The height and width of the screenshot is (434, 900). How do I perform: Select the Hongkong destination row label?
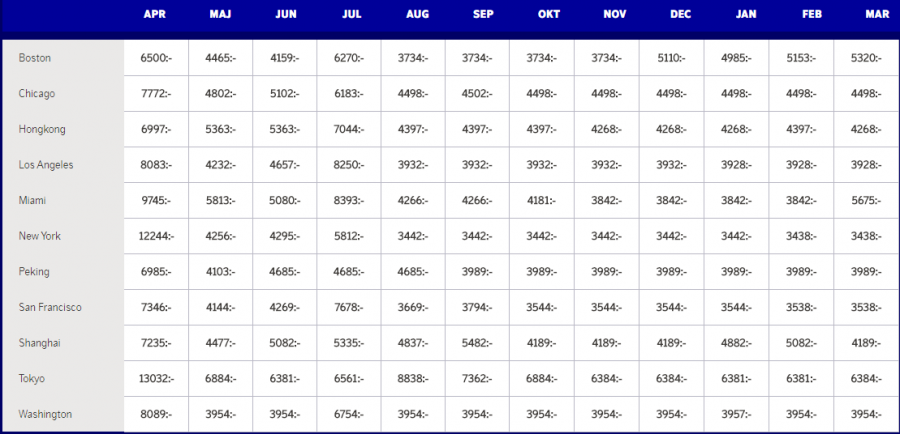click(40, 129)
